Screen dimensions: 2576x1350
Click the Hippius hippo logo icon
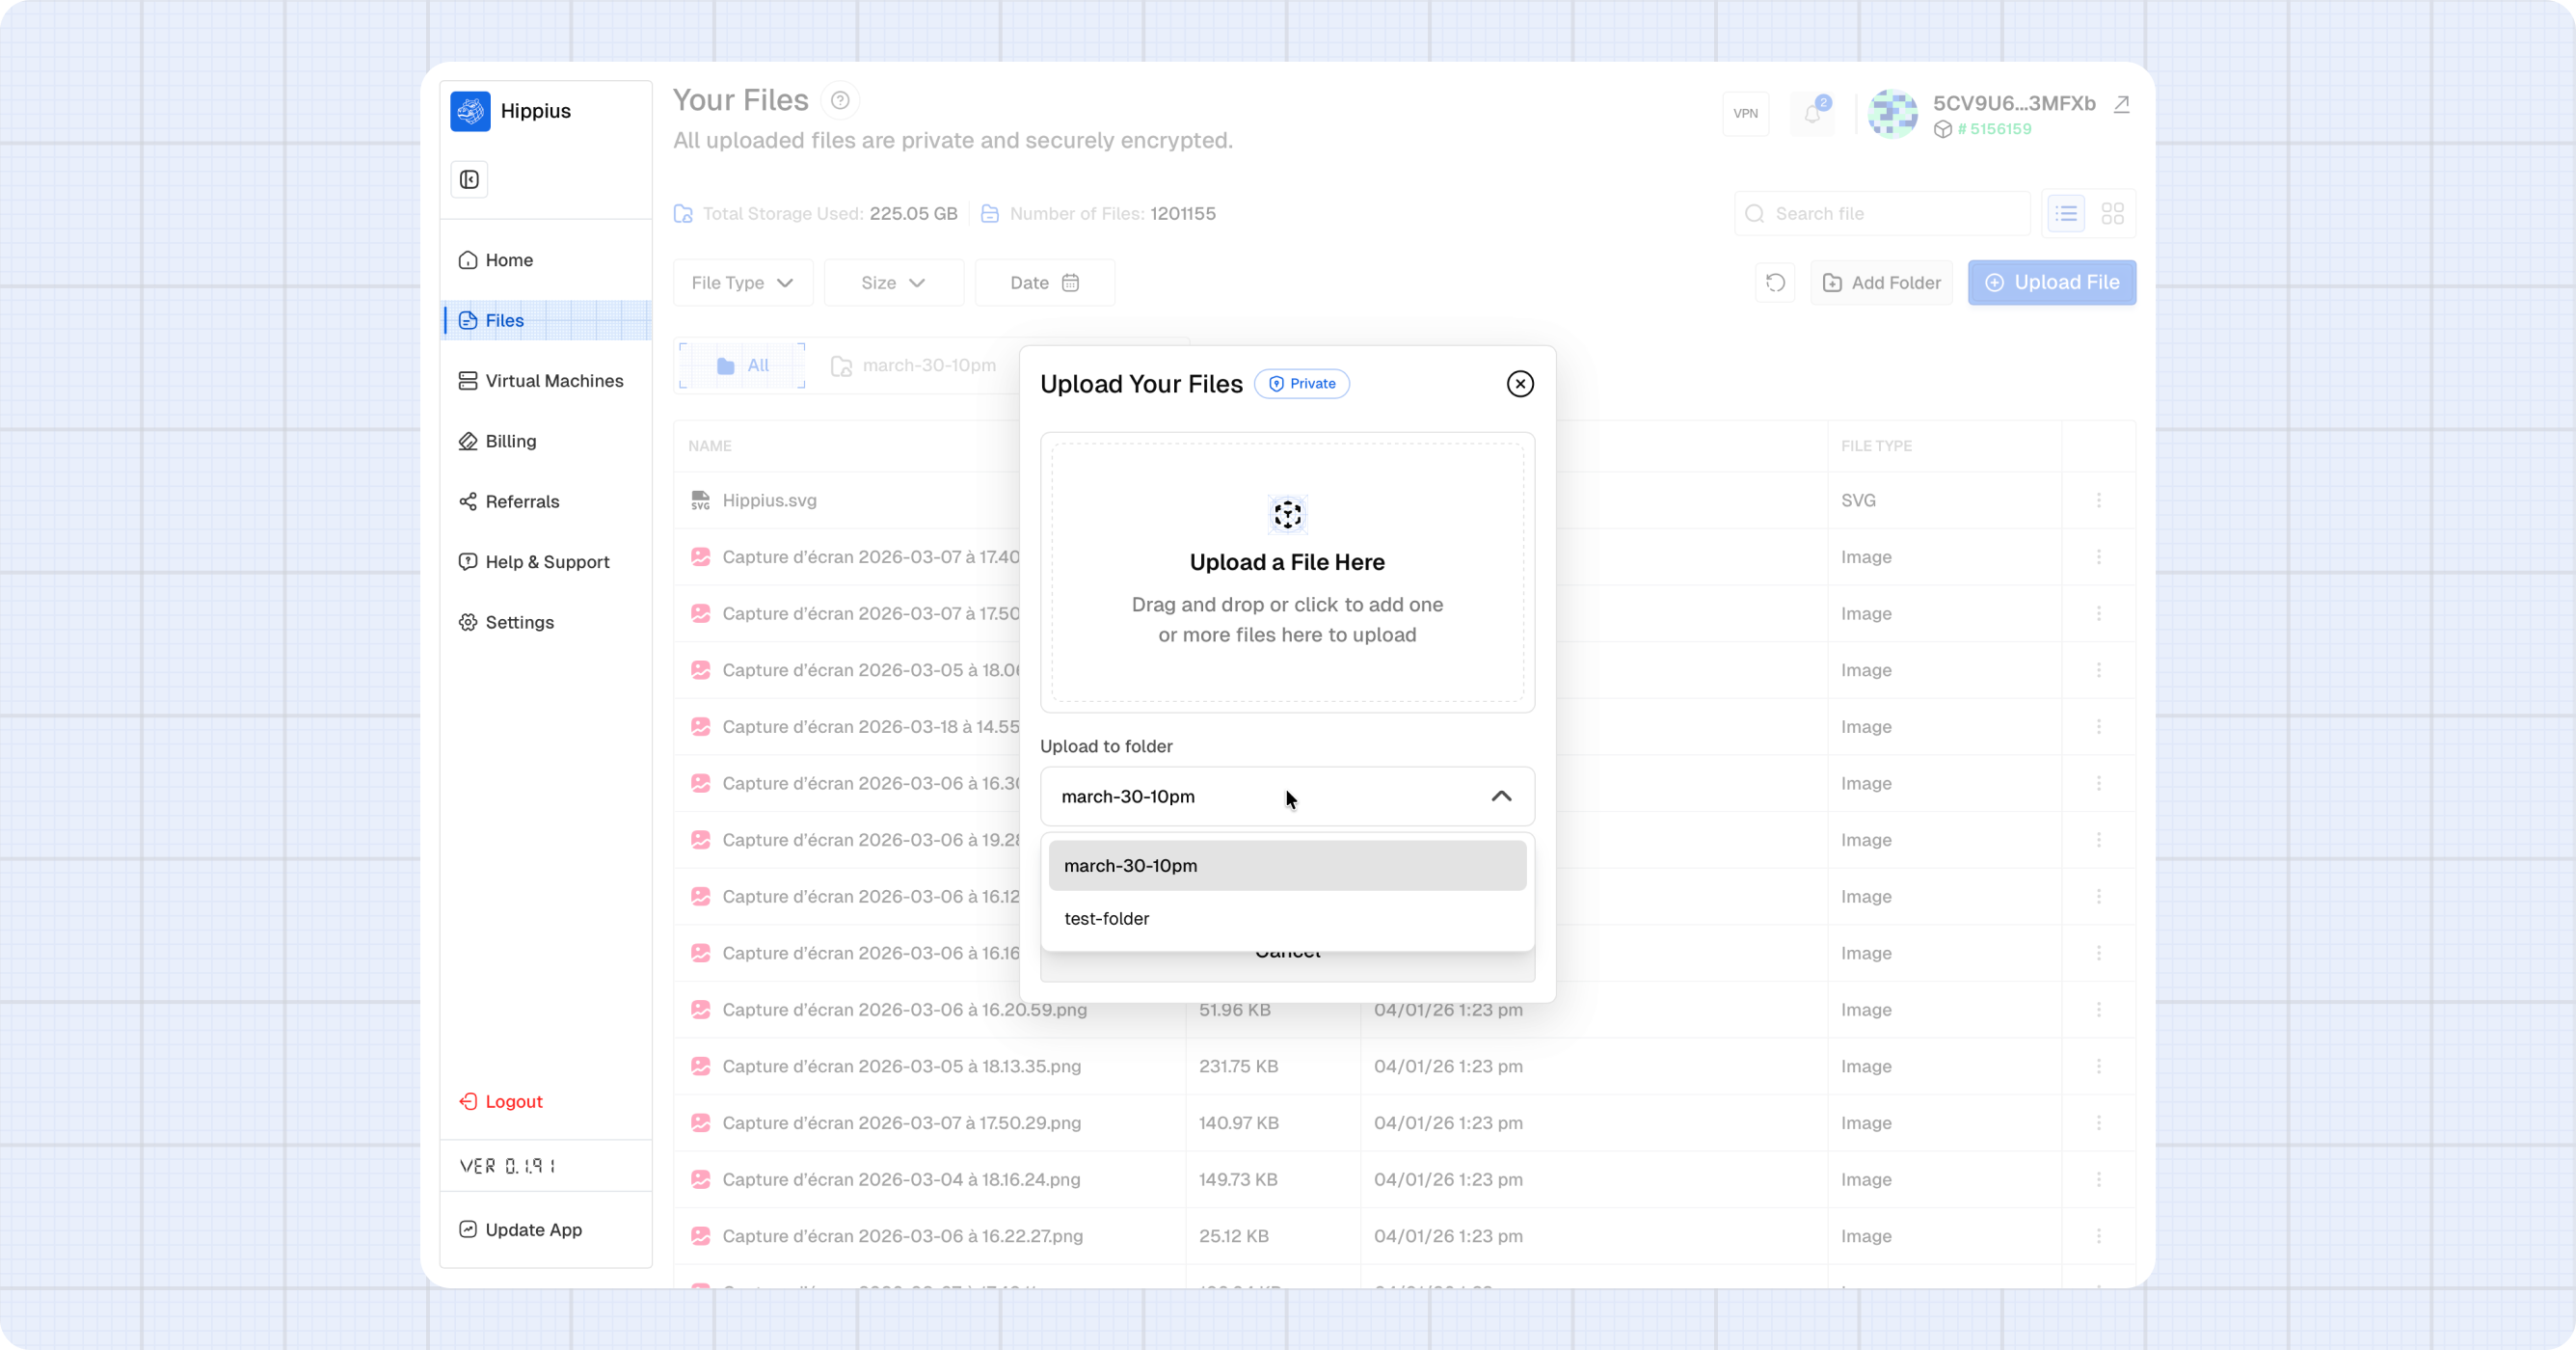(x=470, y=111)
